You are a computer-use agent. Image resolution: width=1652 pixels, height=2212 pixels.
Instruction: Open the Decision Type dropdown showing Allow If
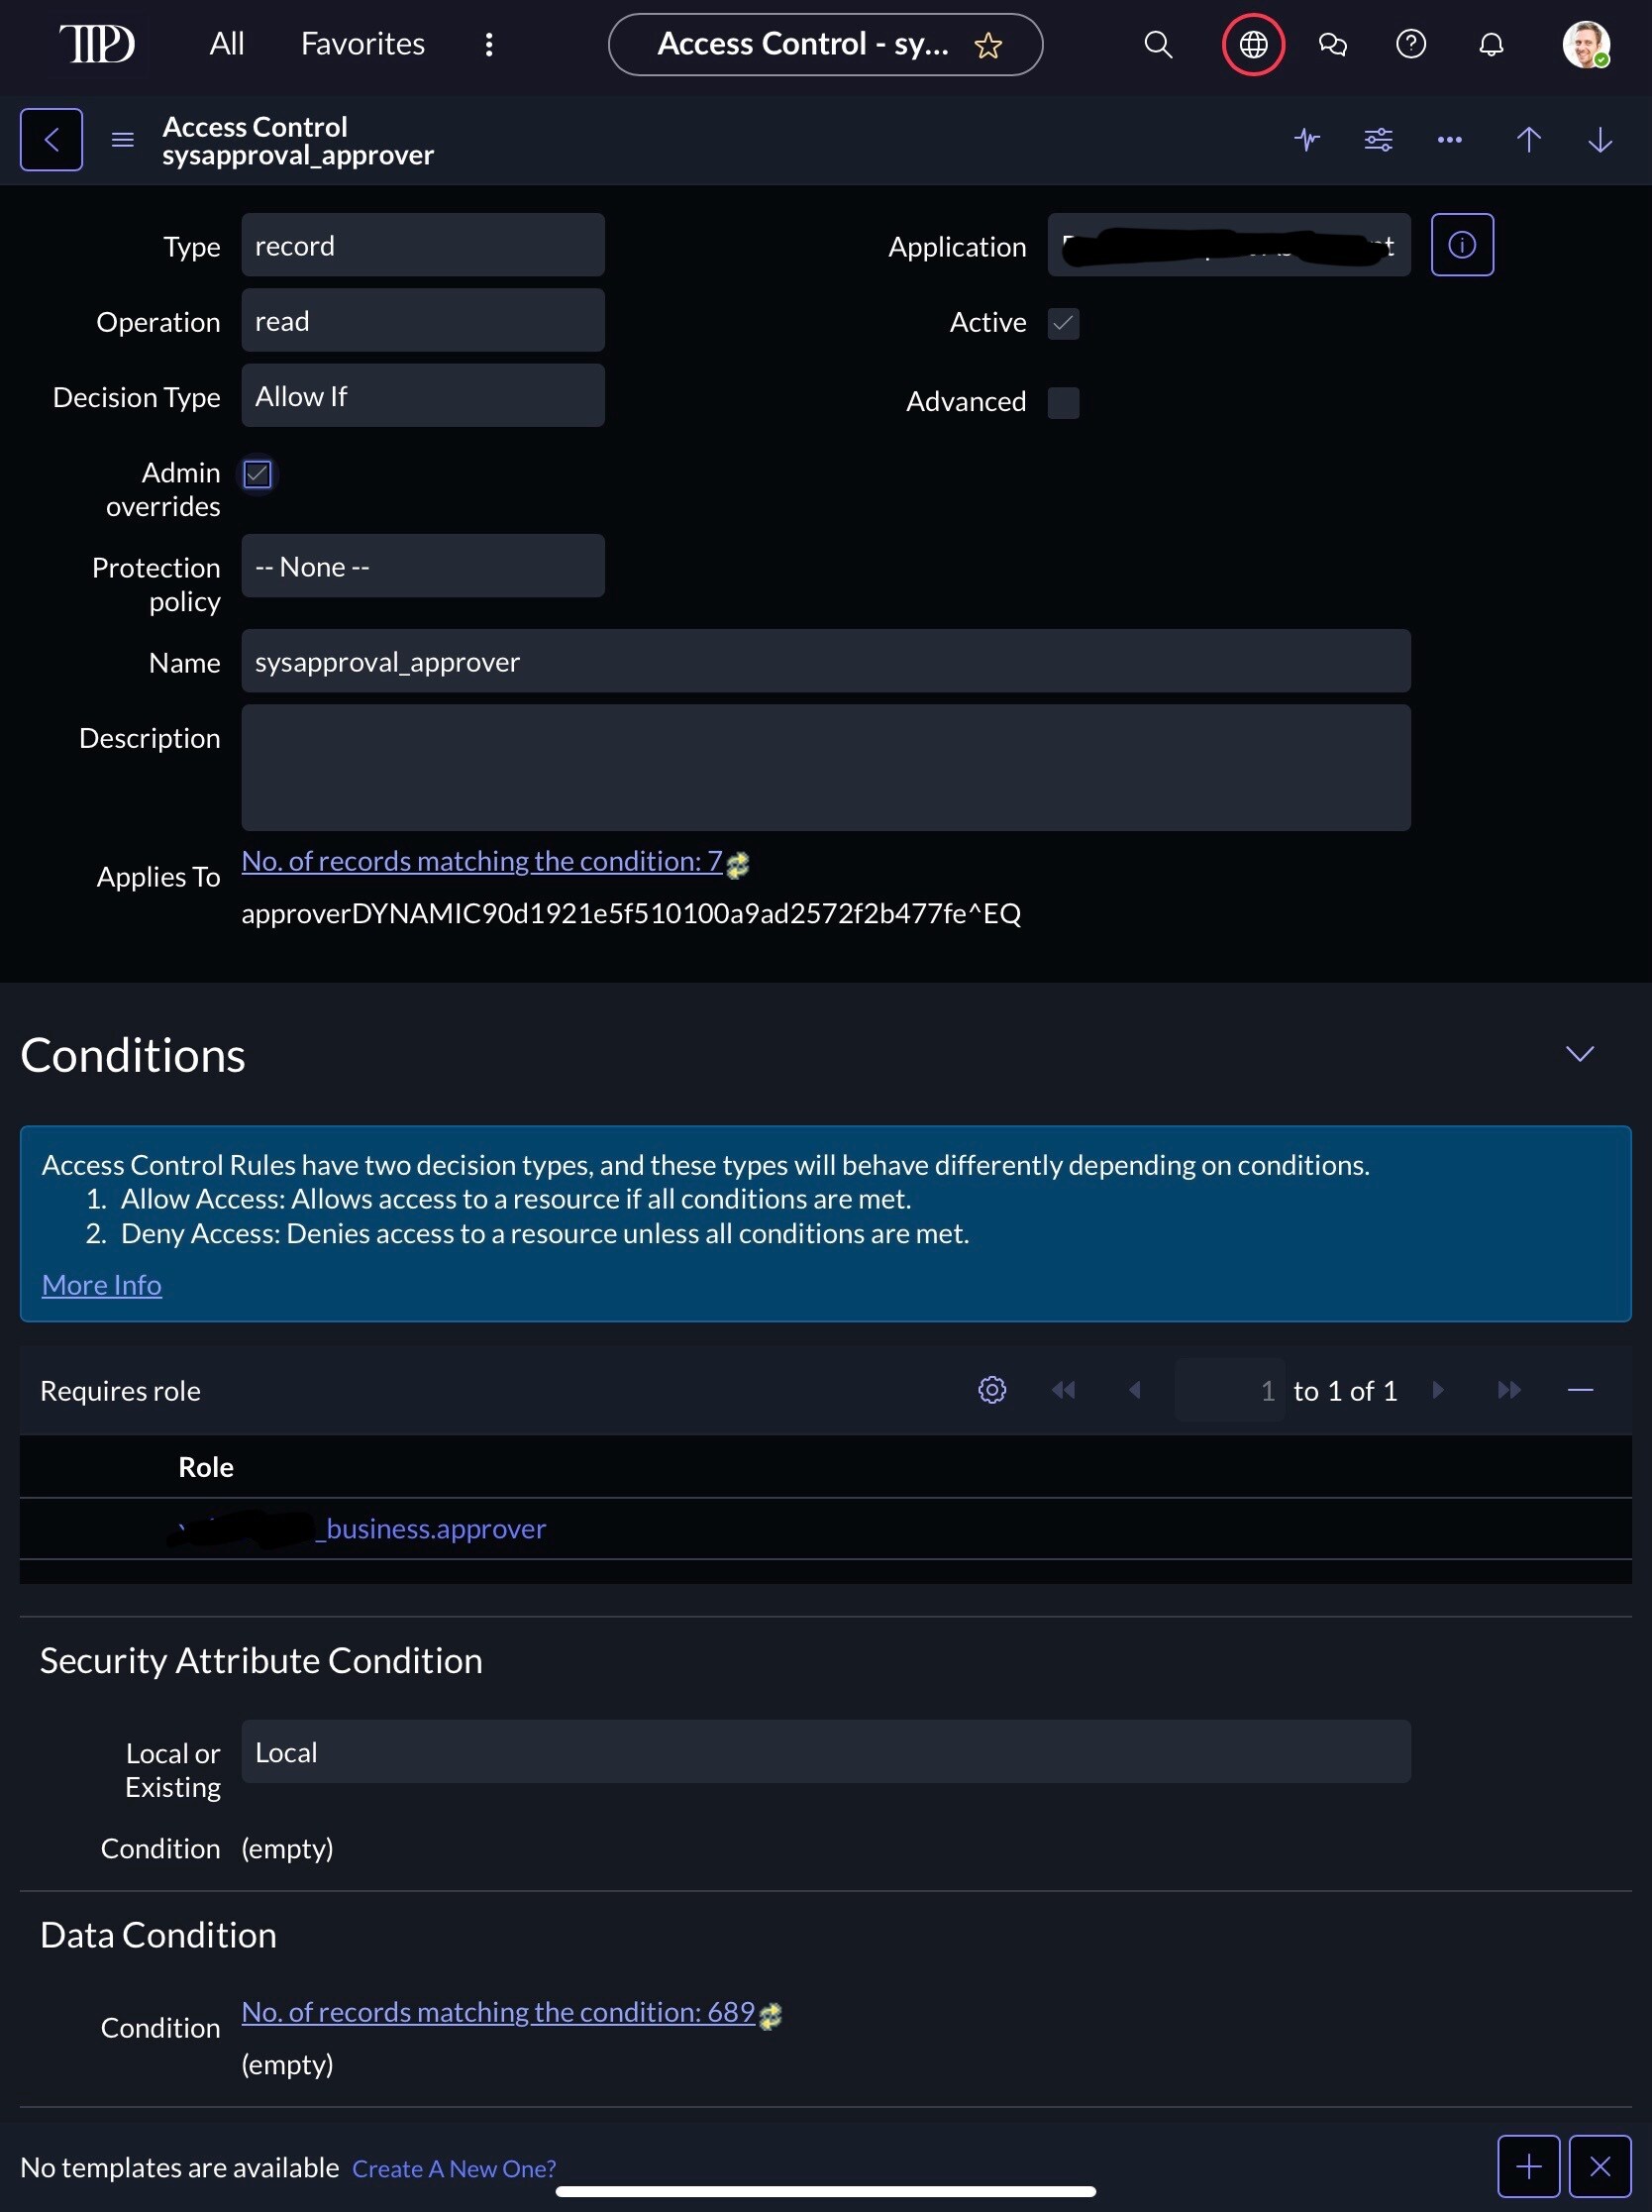[x=423, y=395]
